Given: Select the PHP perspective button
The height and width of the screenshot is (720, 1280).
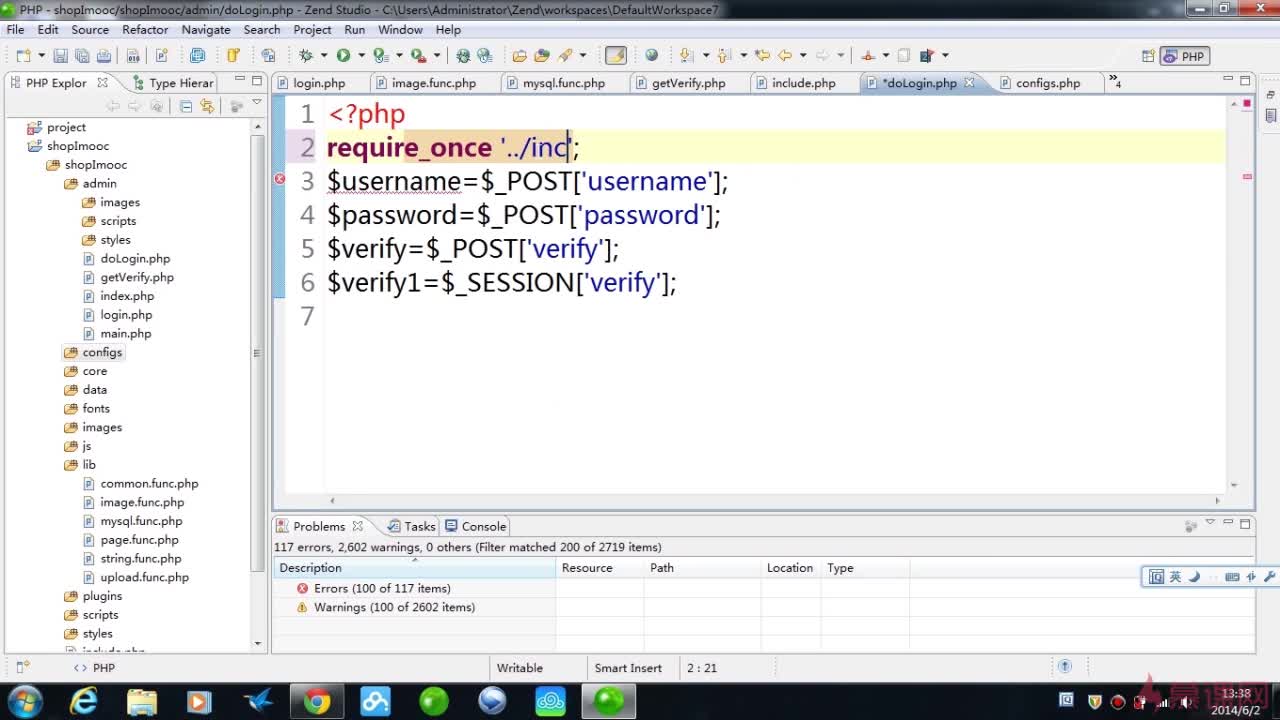Looking at the screenshot, I should coord(1184,56).
